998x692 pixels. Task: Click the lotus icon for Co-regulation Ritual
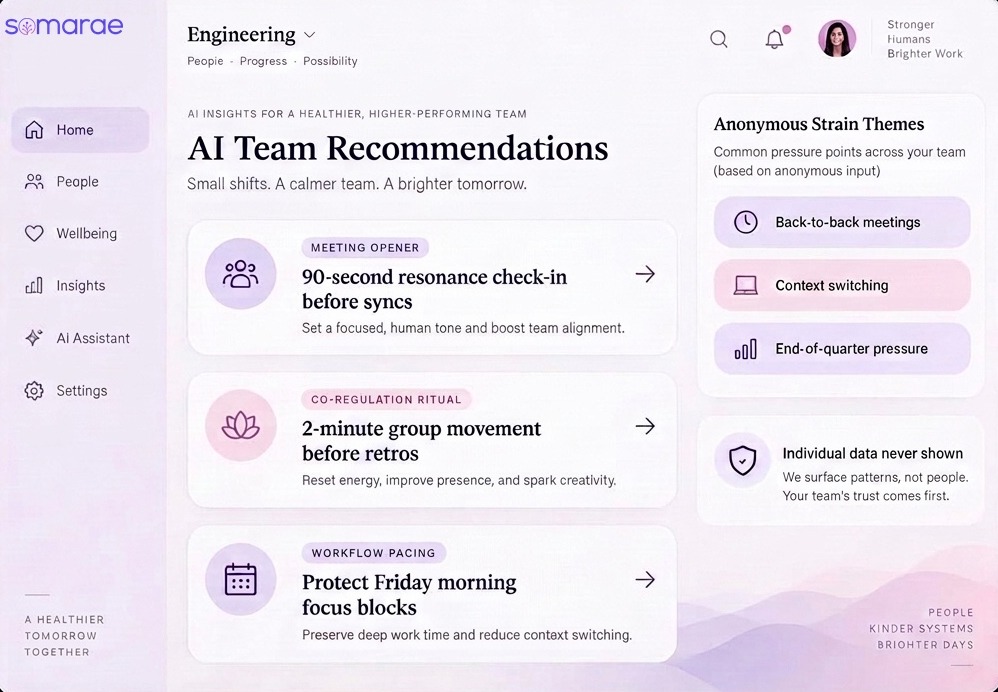pos(240,426)
